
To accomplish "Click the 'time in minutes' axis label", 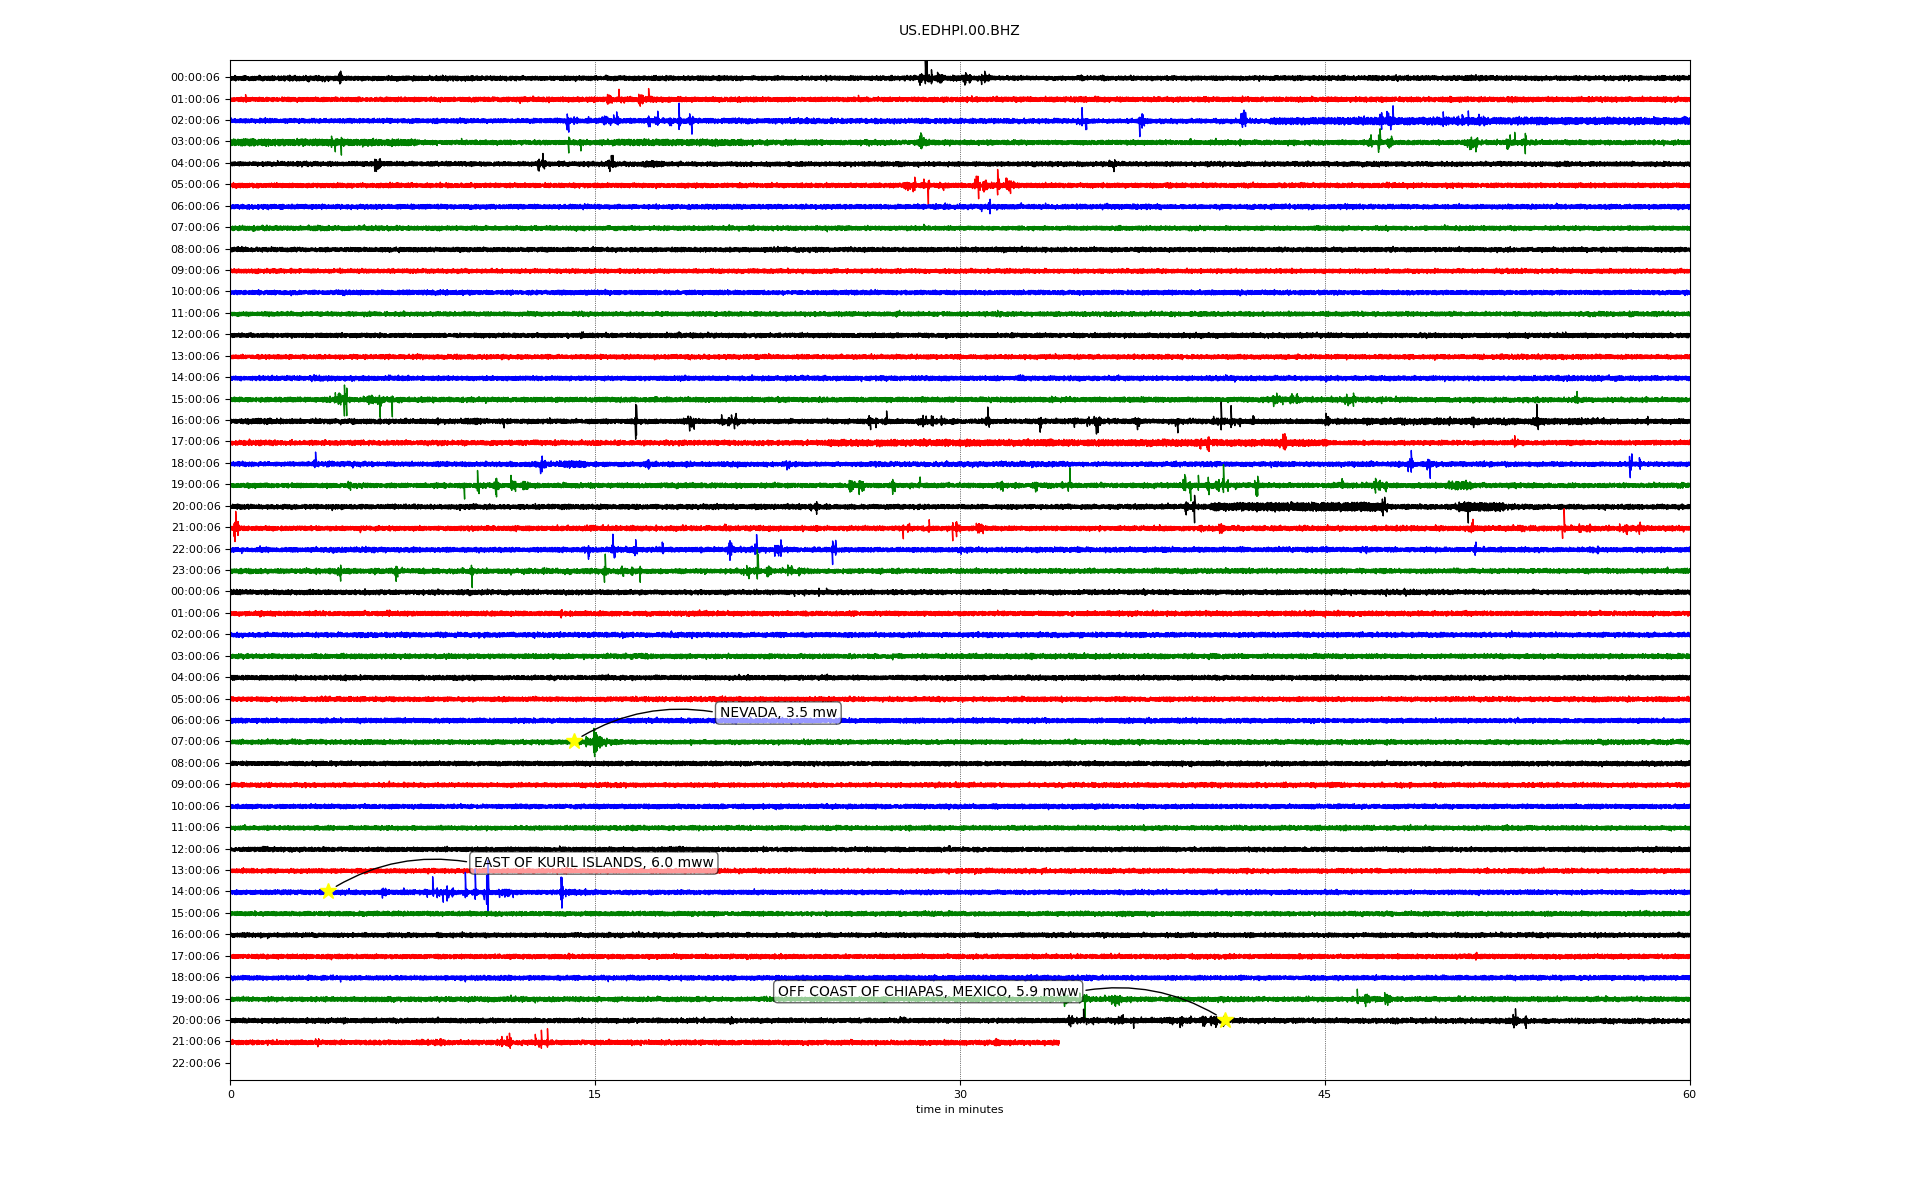I will pos(959,1109).
